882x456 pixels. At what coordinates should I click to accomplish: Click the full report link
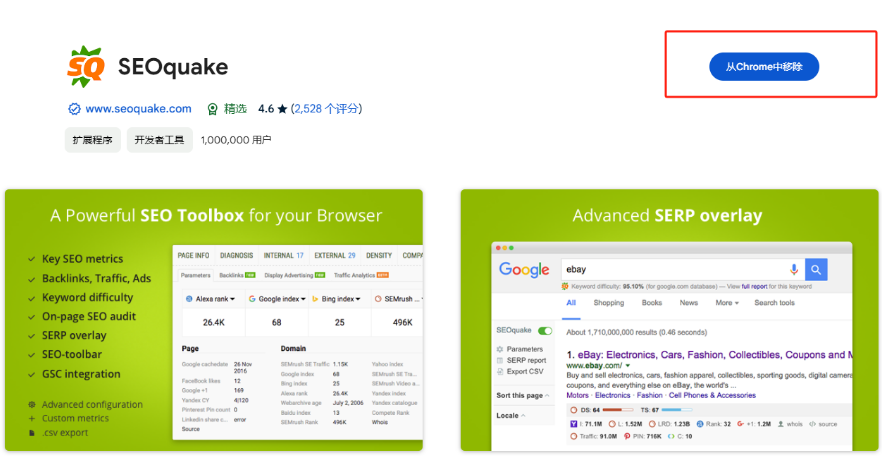tap(754, 286)
